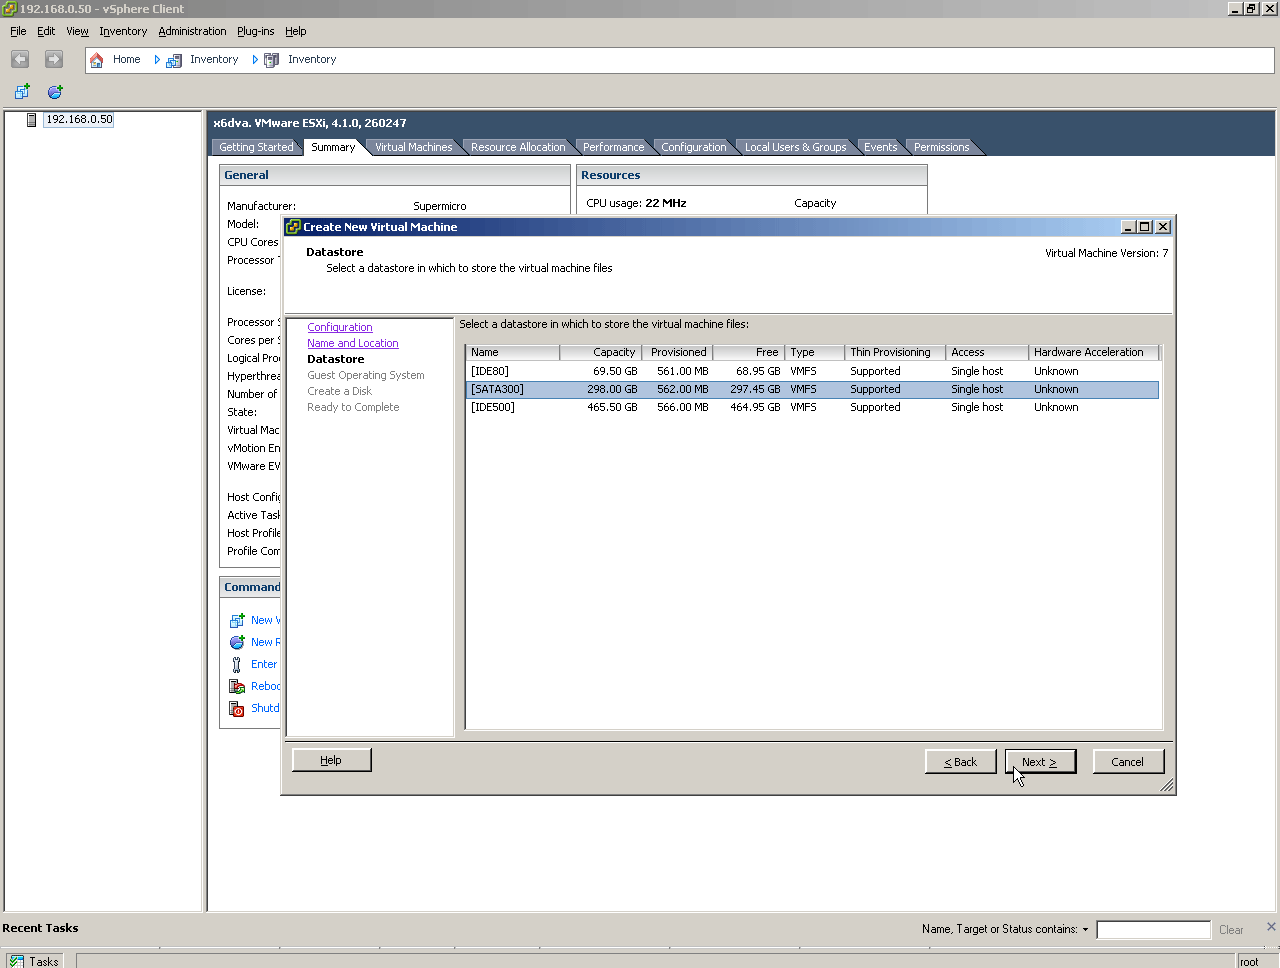Click the Help button in wizard
The height and width of the screenshot is (968, 1280).
click(331, 761)
